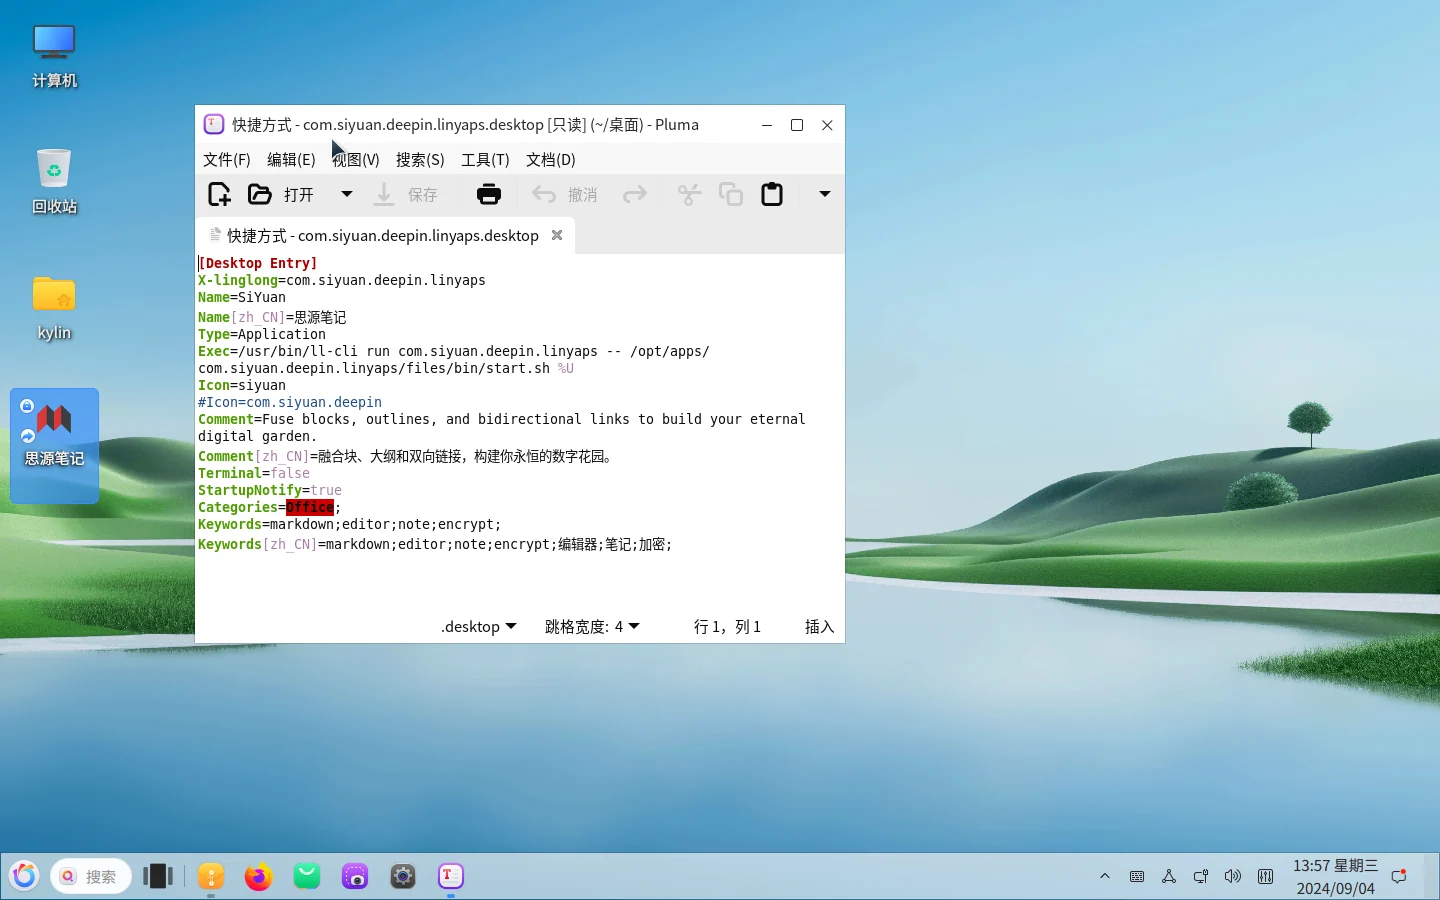Expand the toolbar overflow arrow

(x=825, y=194)
